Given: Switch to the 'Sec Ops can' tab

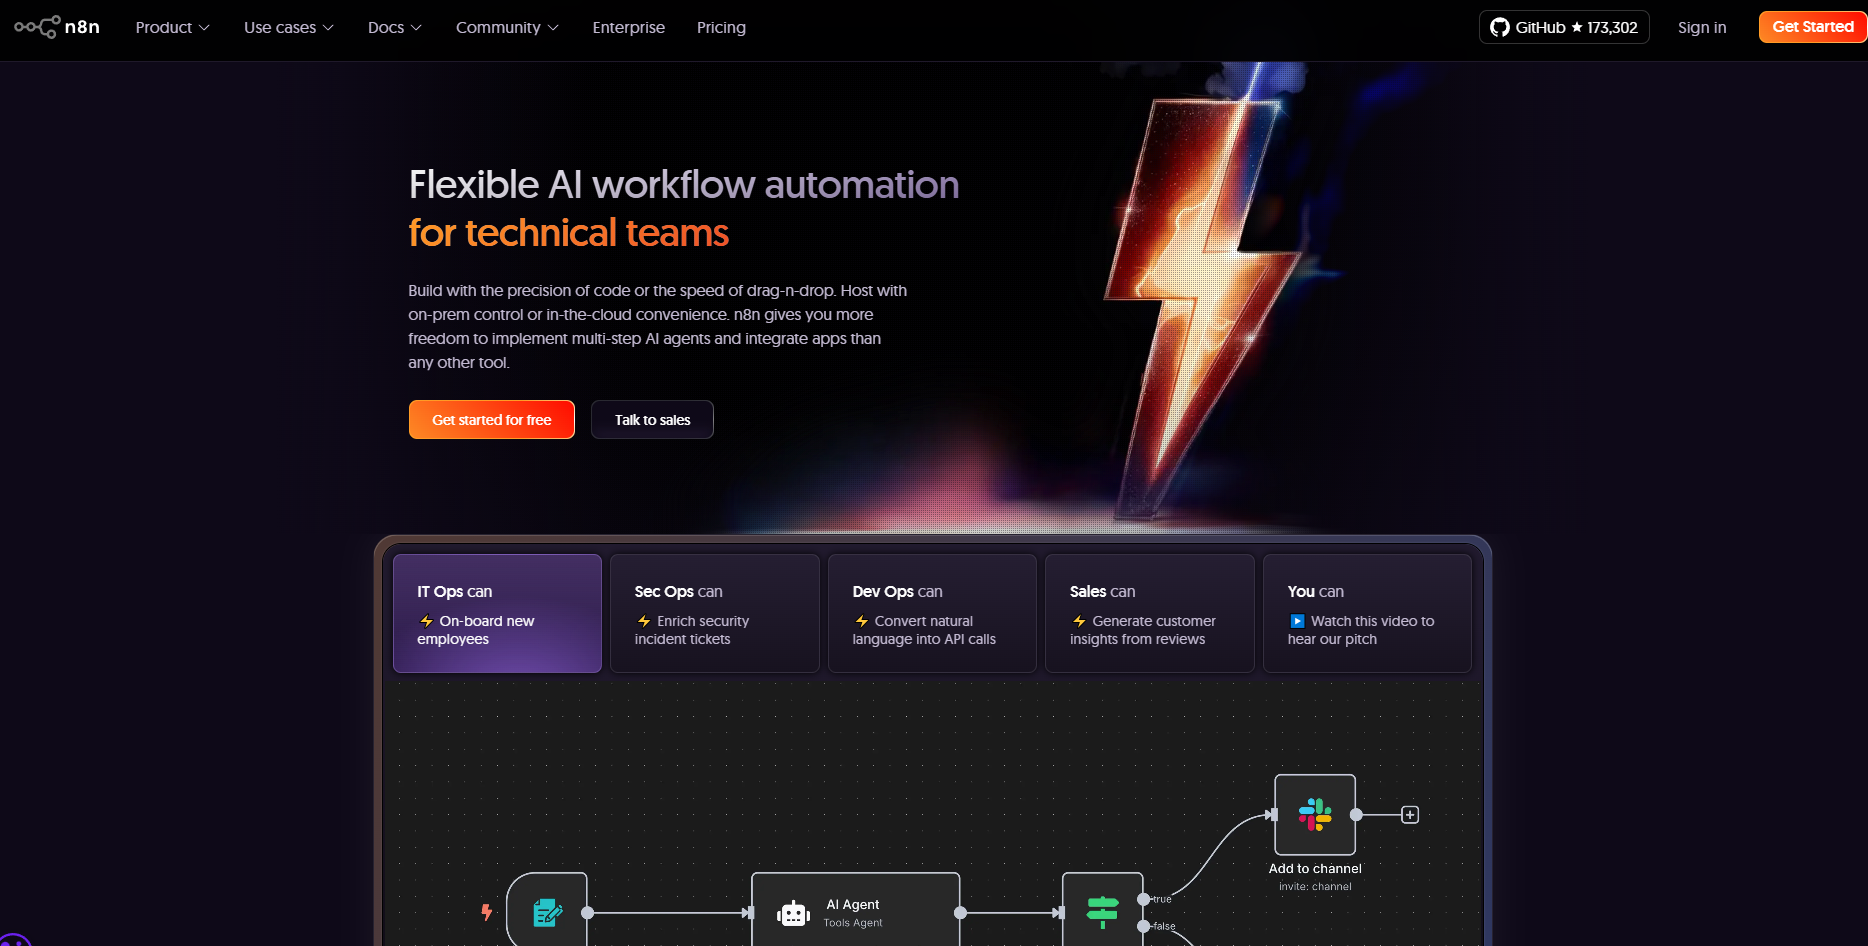Looking at the screenshot, I should (x=714, y=613).
